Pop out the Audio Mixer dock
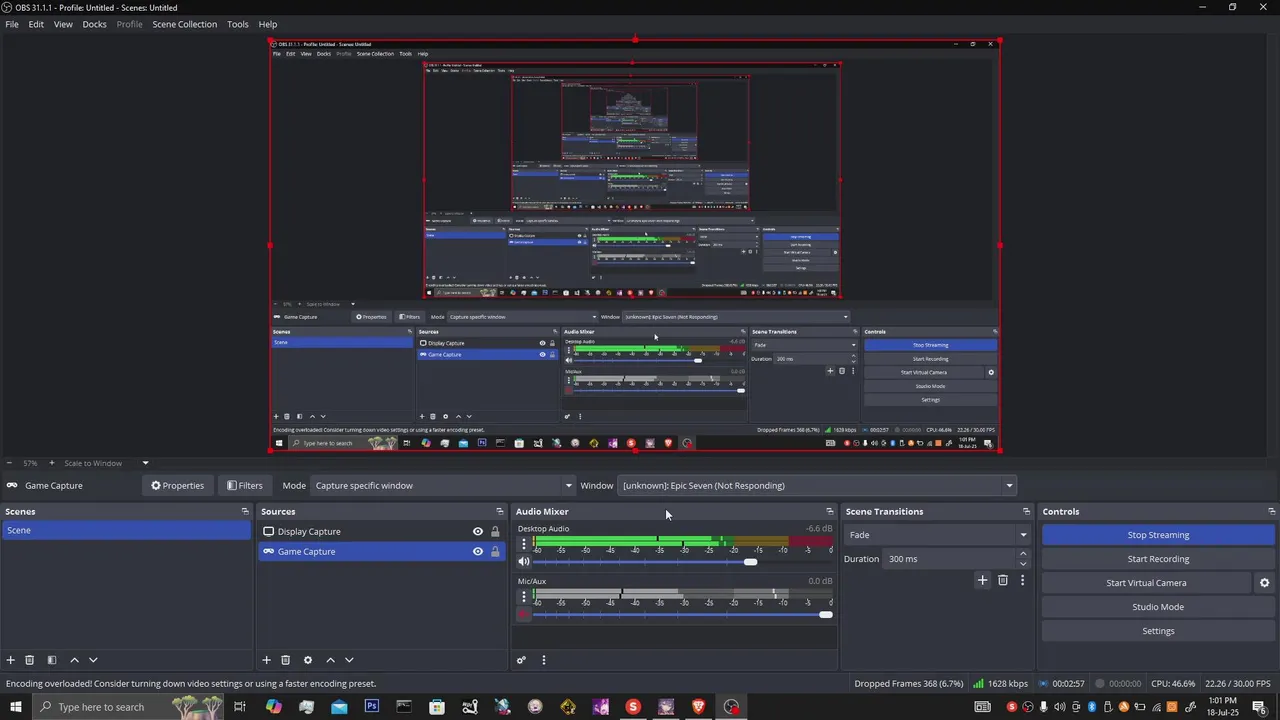Image resolution: width=1280 pixels, height=720 pixels. (x=829, y=512)
